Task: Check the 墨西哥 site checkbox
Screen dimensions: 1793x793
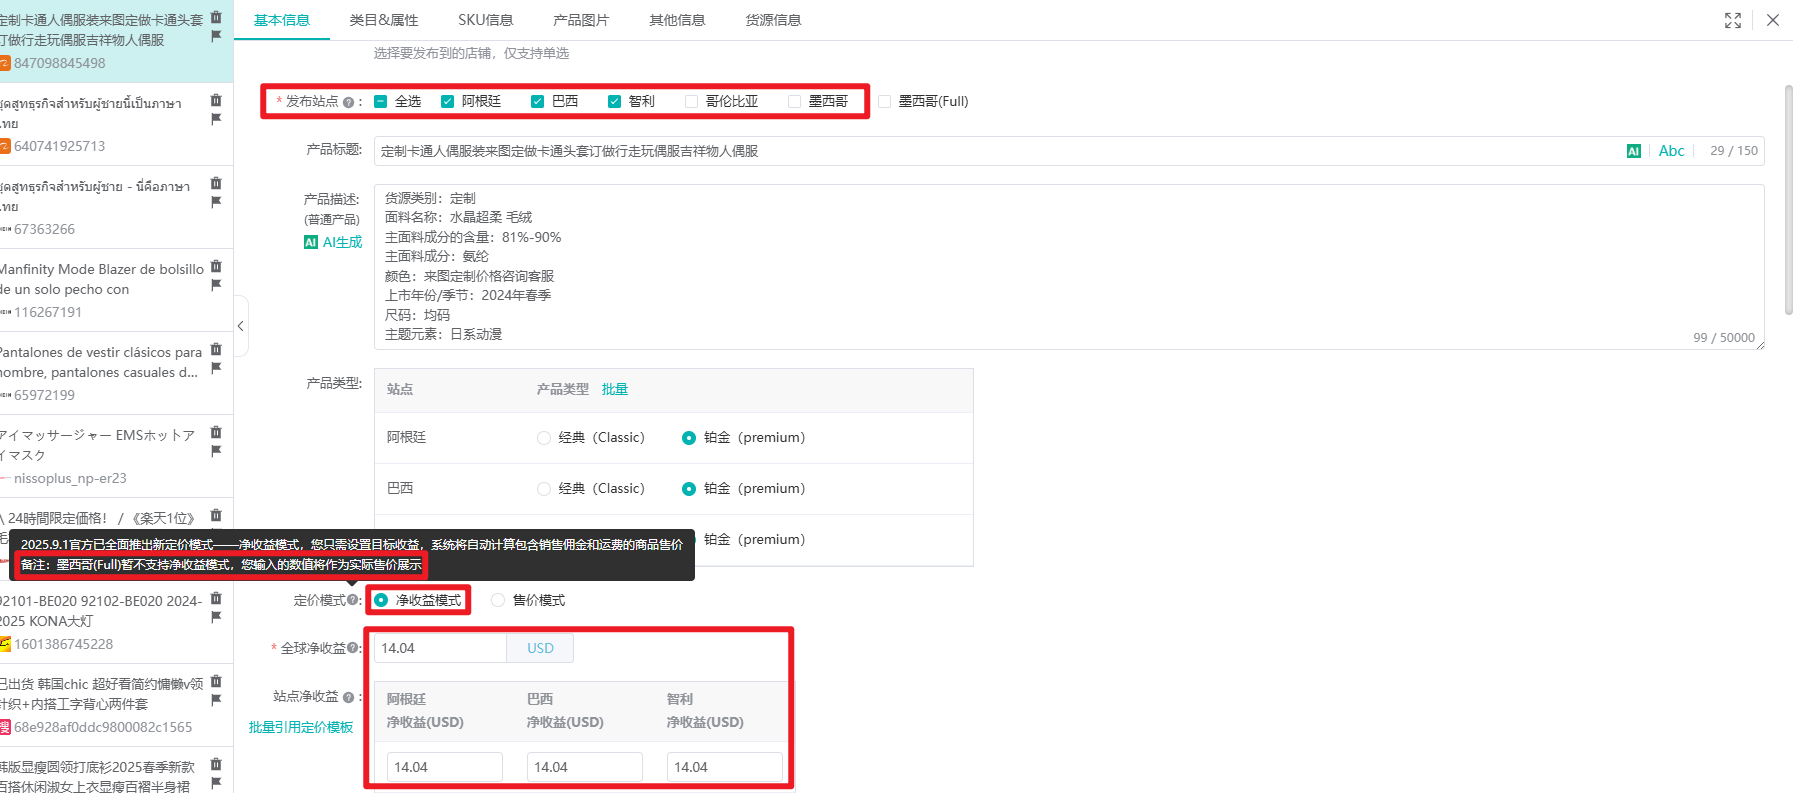Action: pyautogui.click(x=794, y=101)
